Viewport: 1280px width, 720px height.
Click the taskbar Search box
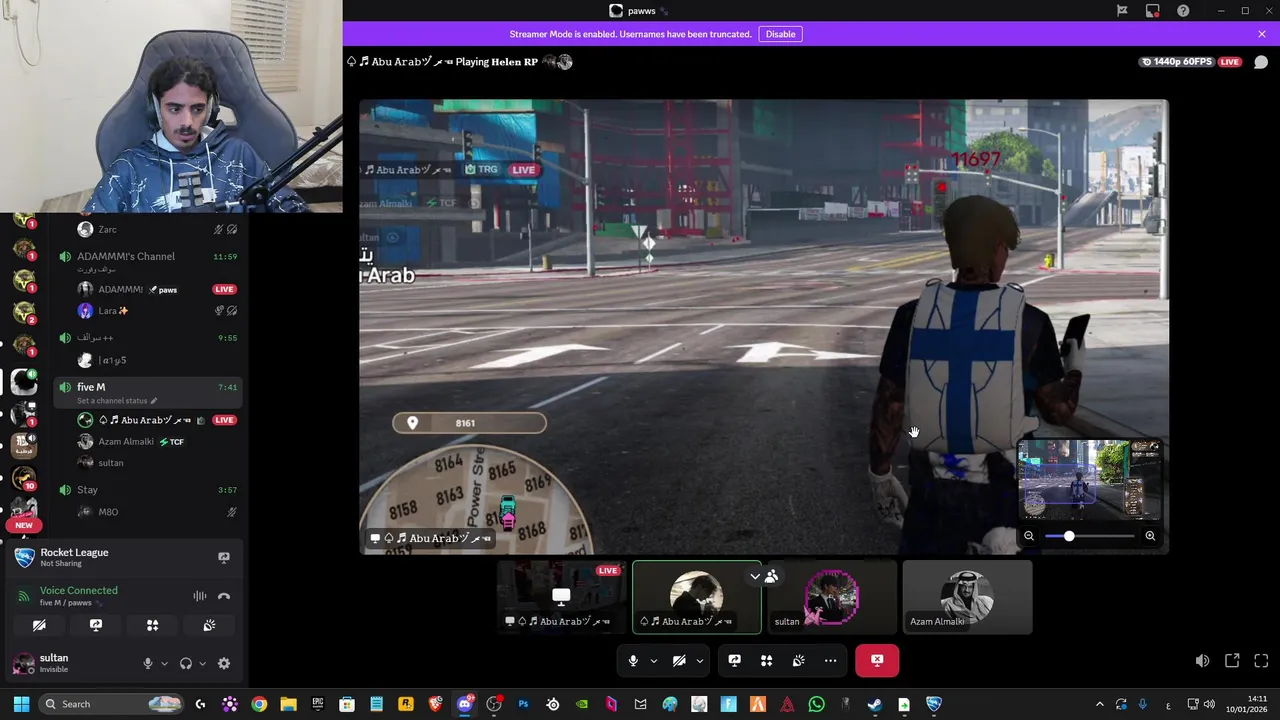coord(112,704)
